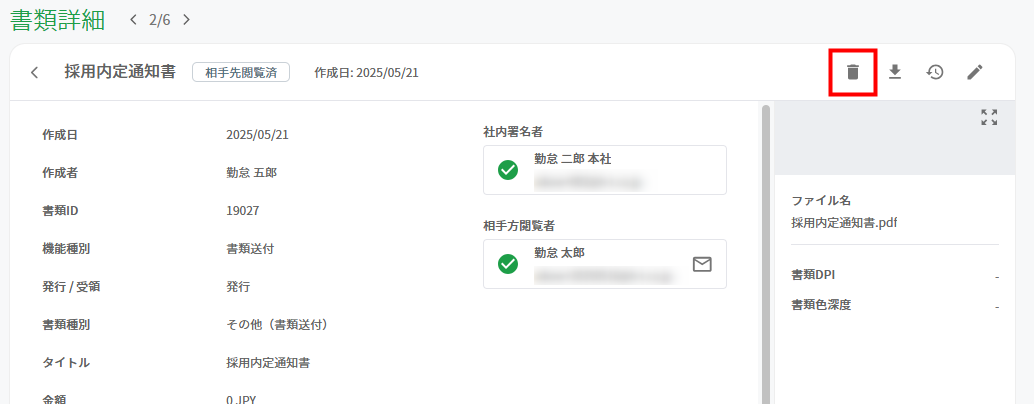Click the 作成日: 2025/05/21 header text
The width and height of the screenshot is (1034, 404).
[x=367, y=72]
